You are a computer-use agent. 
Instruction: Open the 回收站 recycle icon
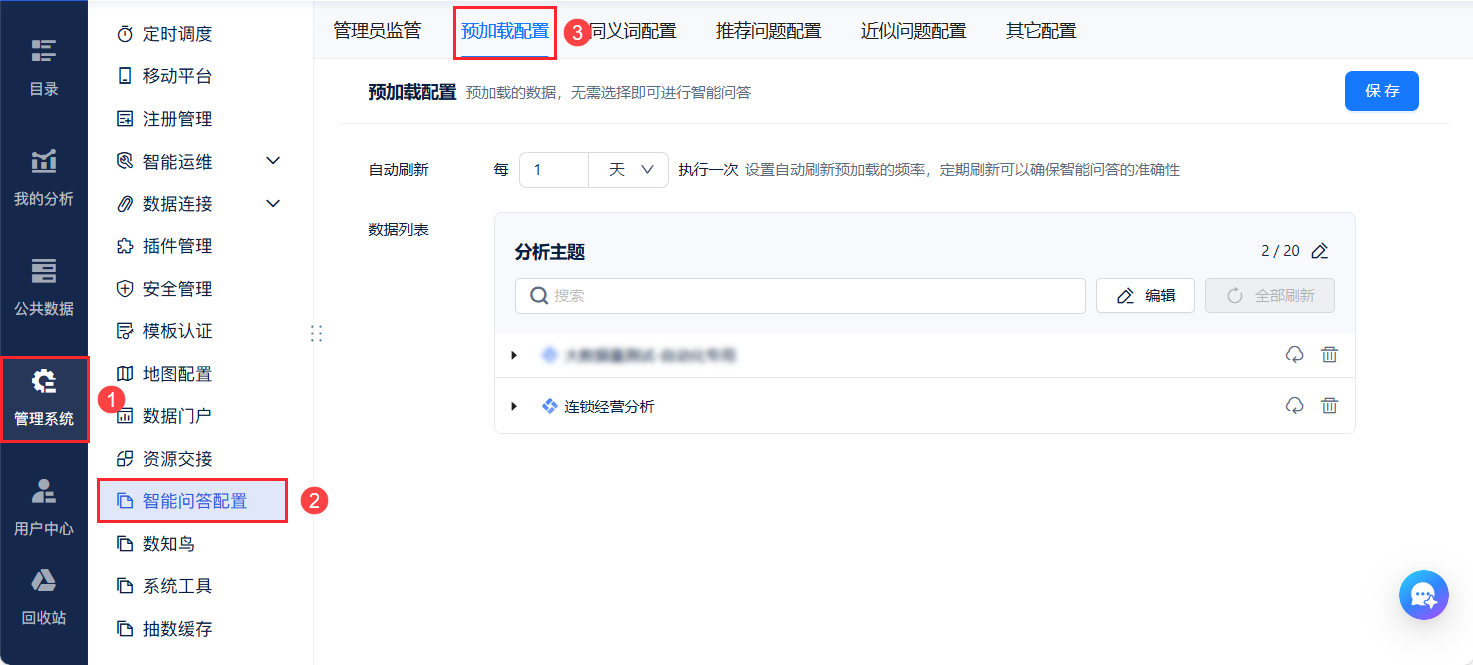point(44,580)
